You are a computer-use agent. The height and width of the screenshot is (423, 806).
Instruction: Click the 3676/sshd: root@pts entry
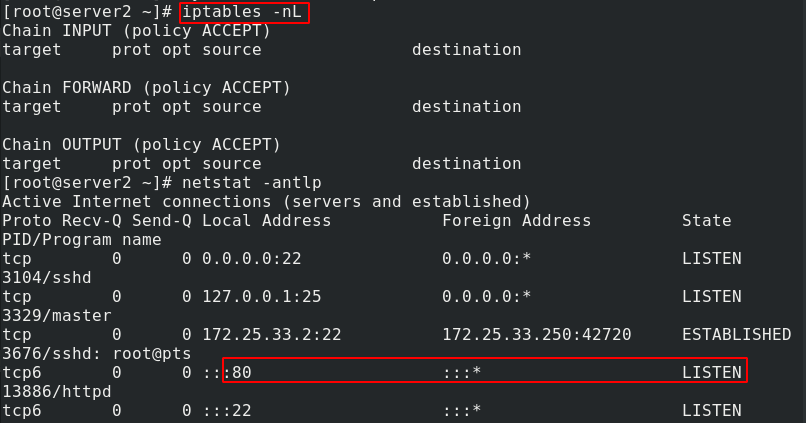[x=97, y=354]
